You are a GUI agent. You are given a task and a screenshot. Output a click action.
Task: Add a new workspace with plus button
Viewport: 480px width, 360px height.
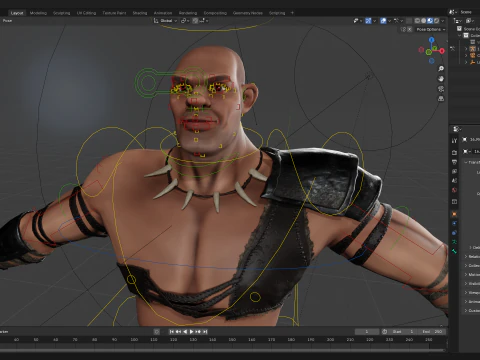(292, 13)
